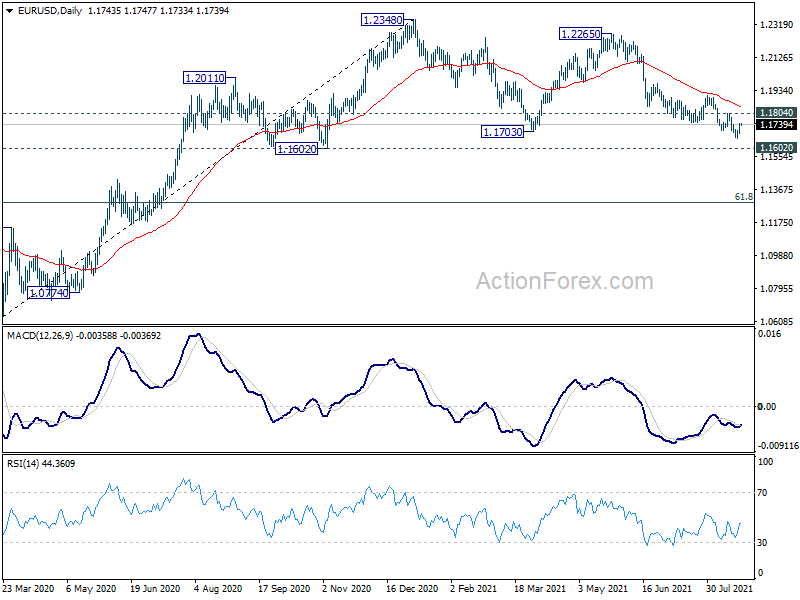This screenshot has width=800, height=600.
Task: Click the 1.18040 level tag on price axis
Action: tap(777, 112)
